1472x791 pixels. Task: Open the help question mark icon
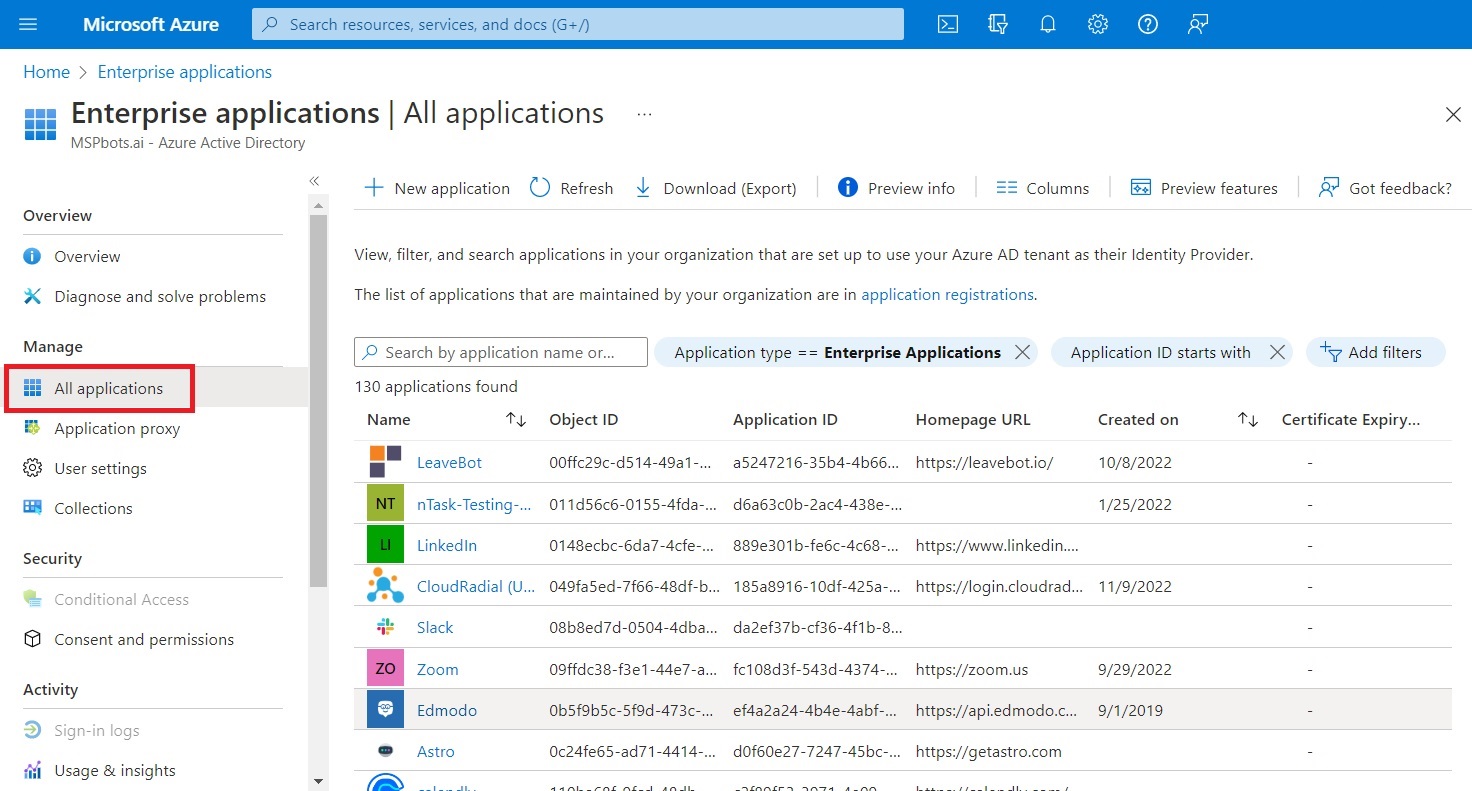pyautogui.click(x=1148, y=24)
